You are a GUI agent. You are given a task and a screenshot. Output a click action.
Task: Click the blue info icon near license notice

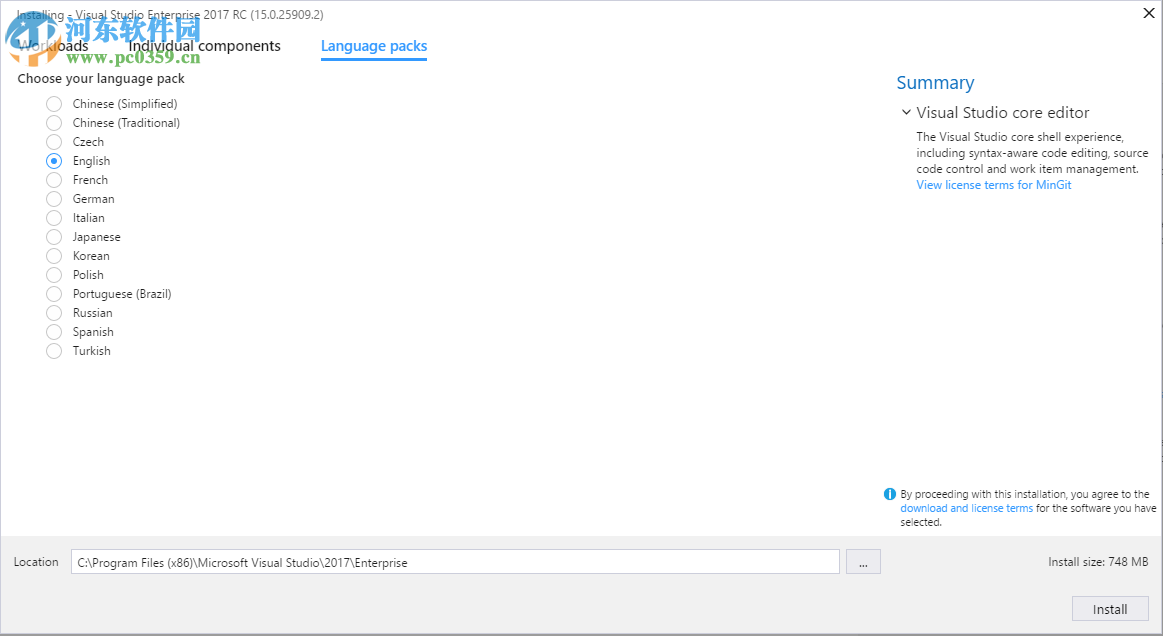click(890, 494)
